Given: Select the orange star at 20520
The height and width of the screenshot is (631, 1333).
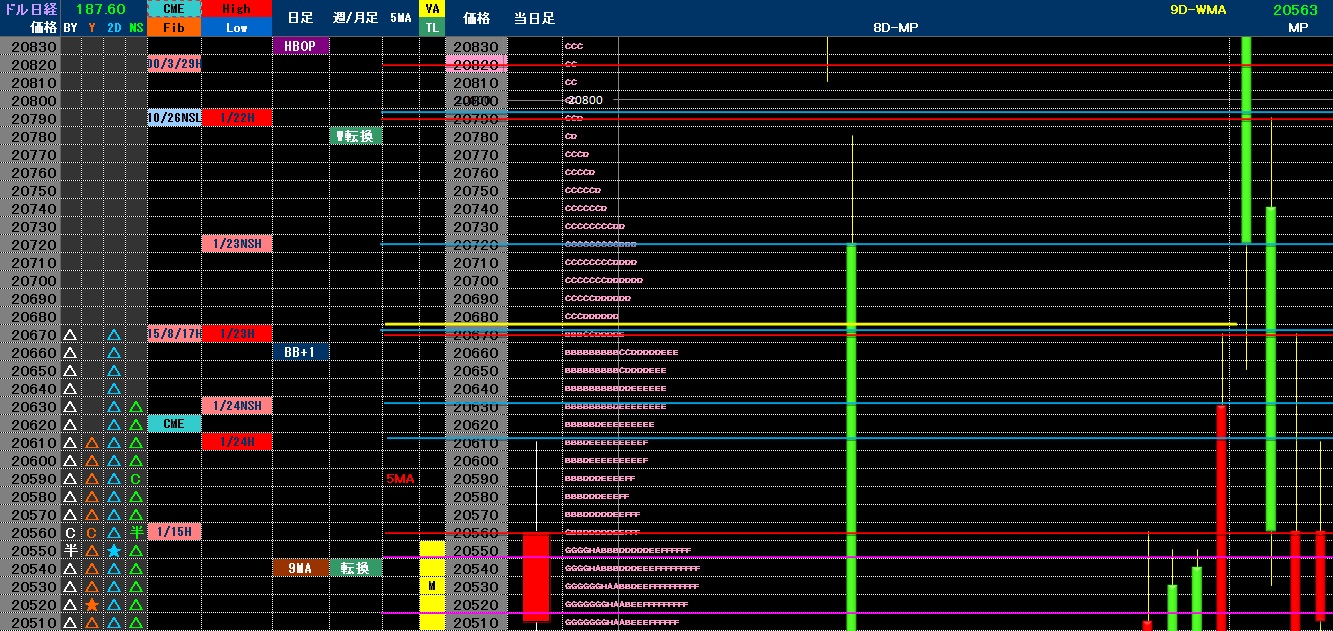Looking at the screenshot, I should (x=92, y=604).
